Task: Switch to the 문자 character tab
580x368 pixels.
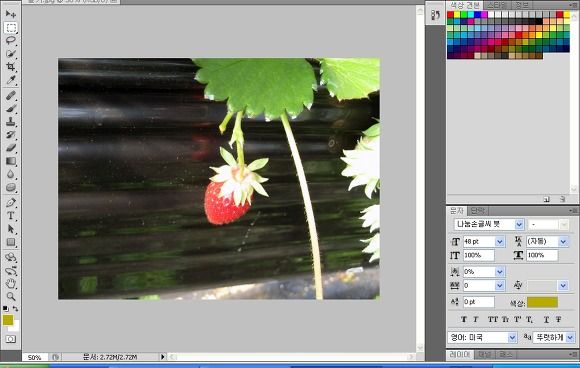Action: click(456, 211)
